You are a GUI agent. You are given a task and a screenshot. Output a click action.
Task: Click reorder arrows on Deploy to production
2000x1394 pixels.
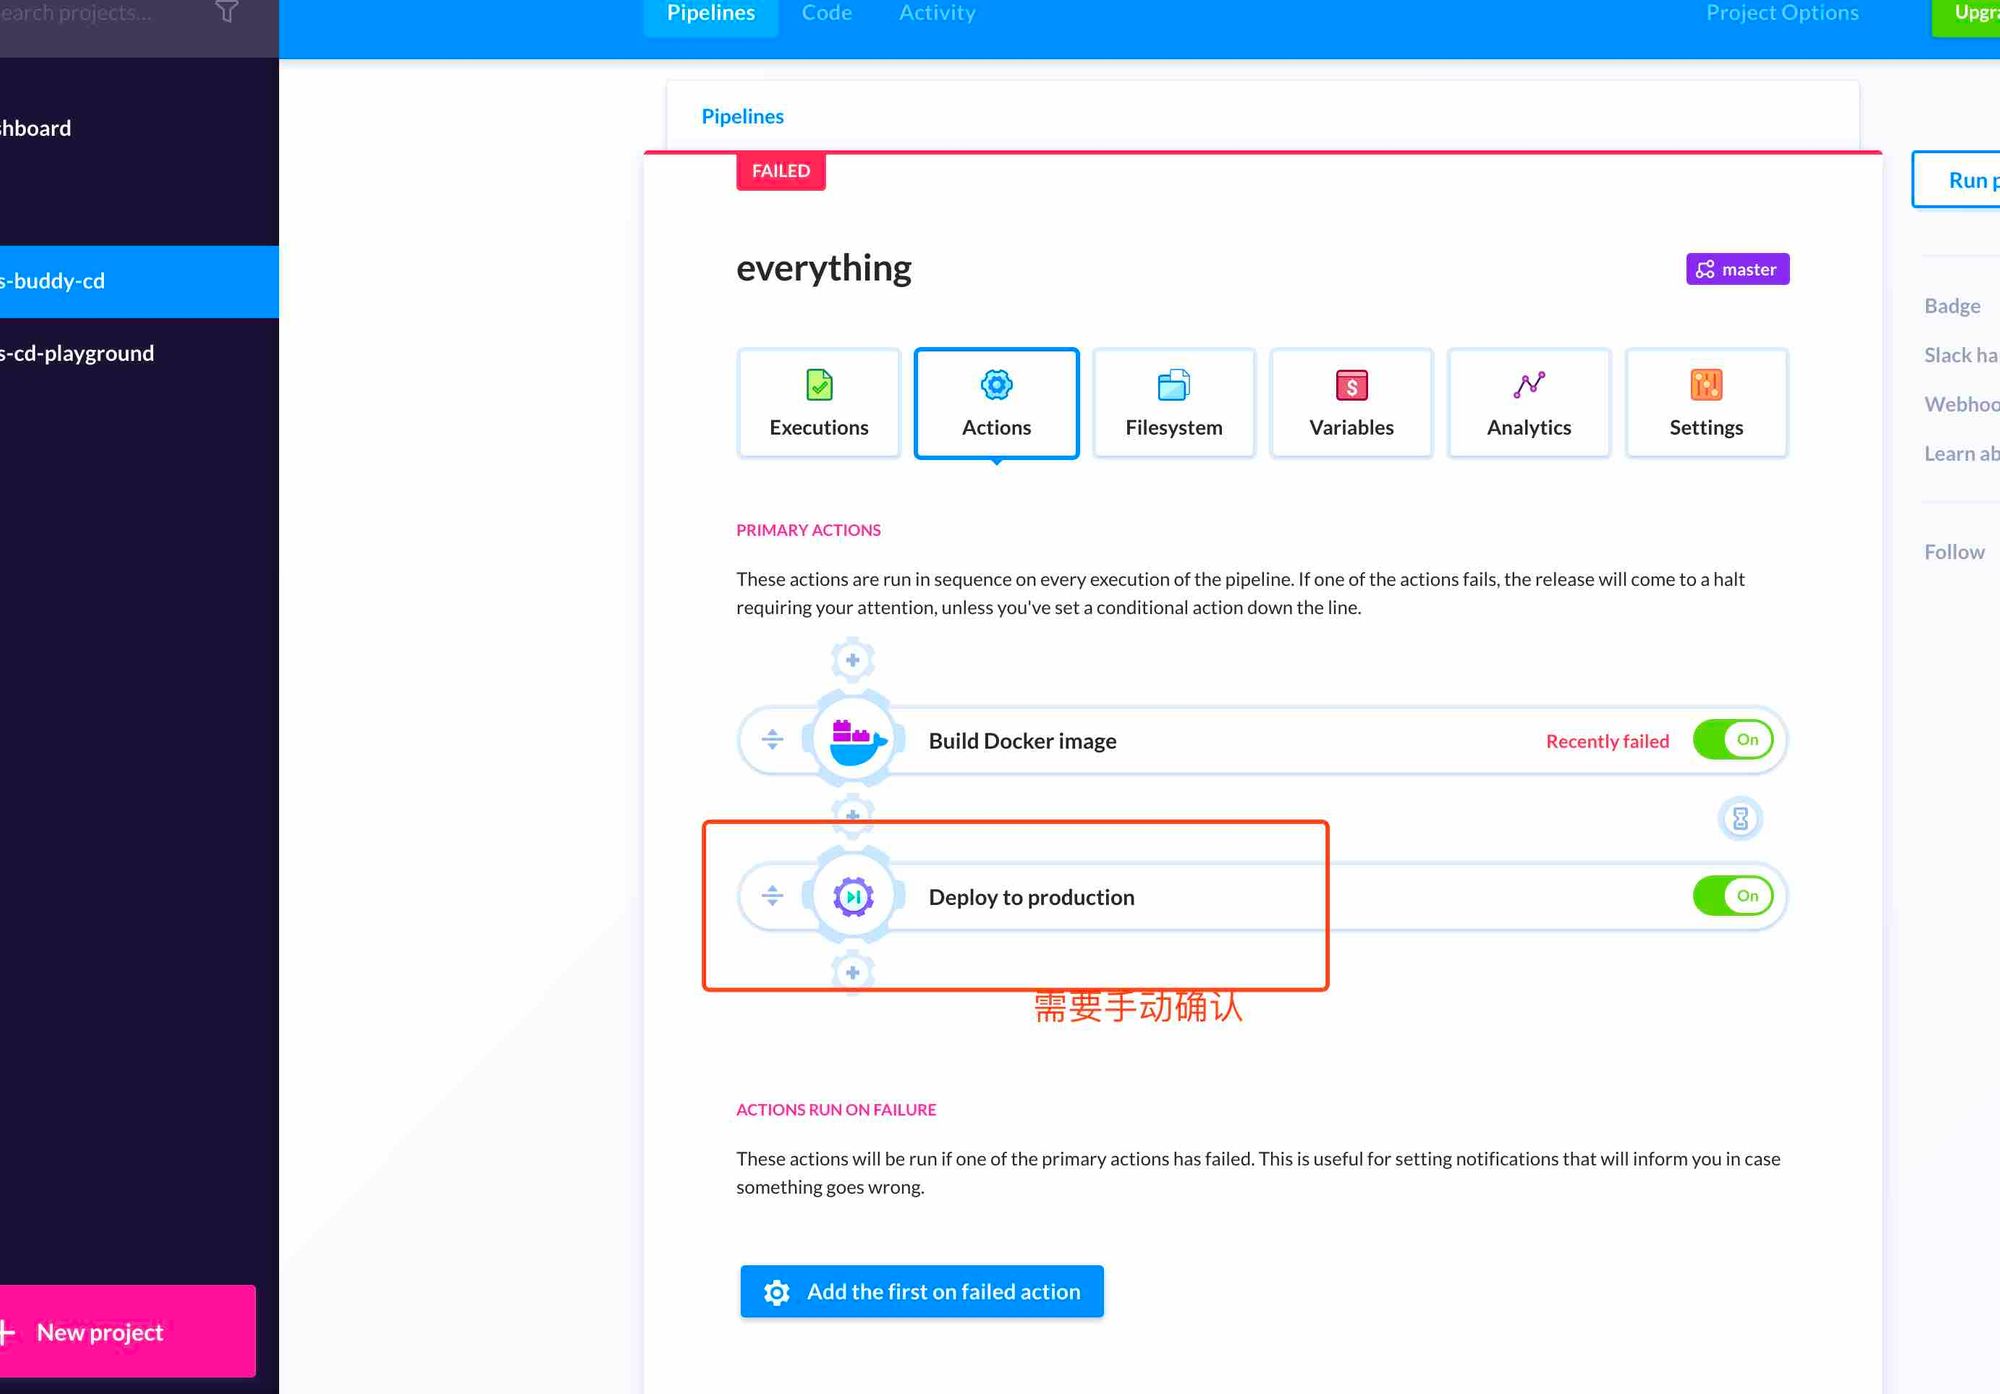click(x=771, y=896)
